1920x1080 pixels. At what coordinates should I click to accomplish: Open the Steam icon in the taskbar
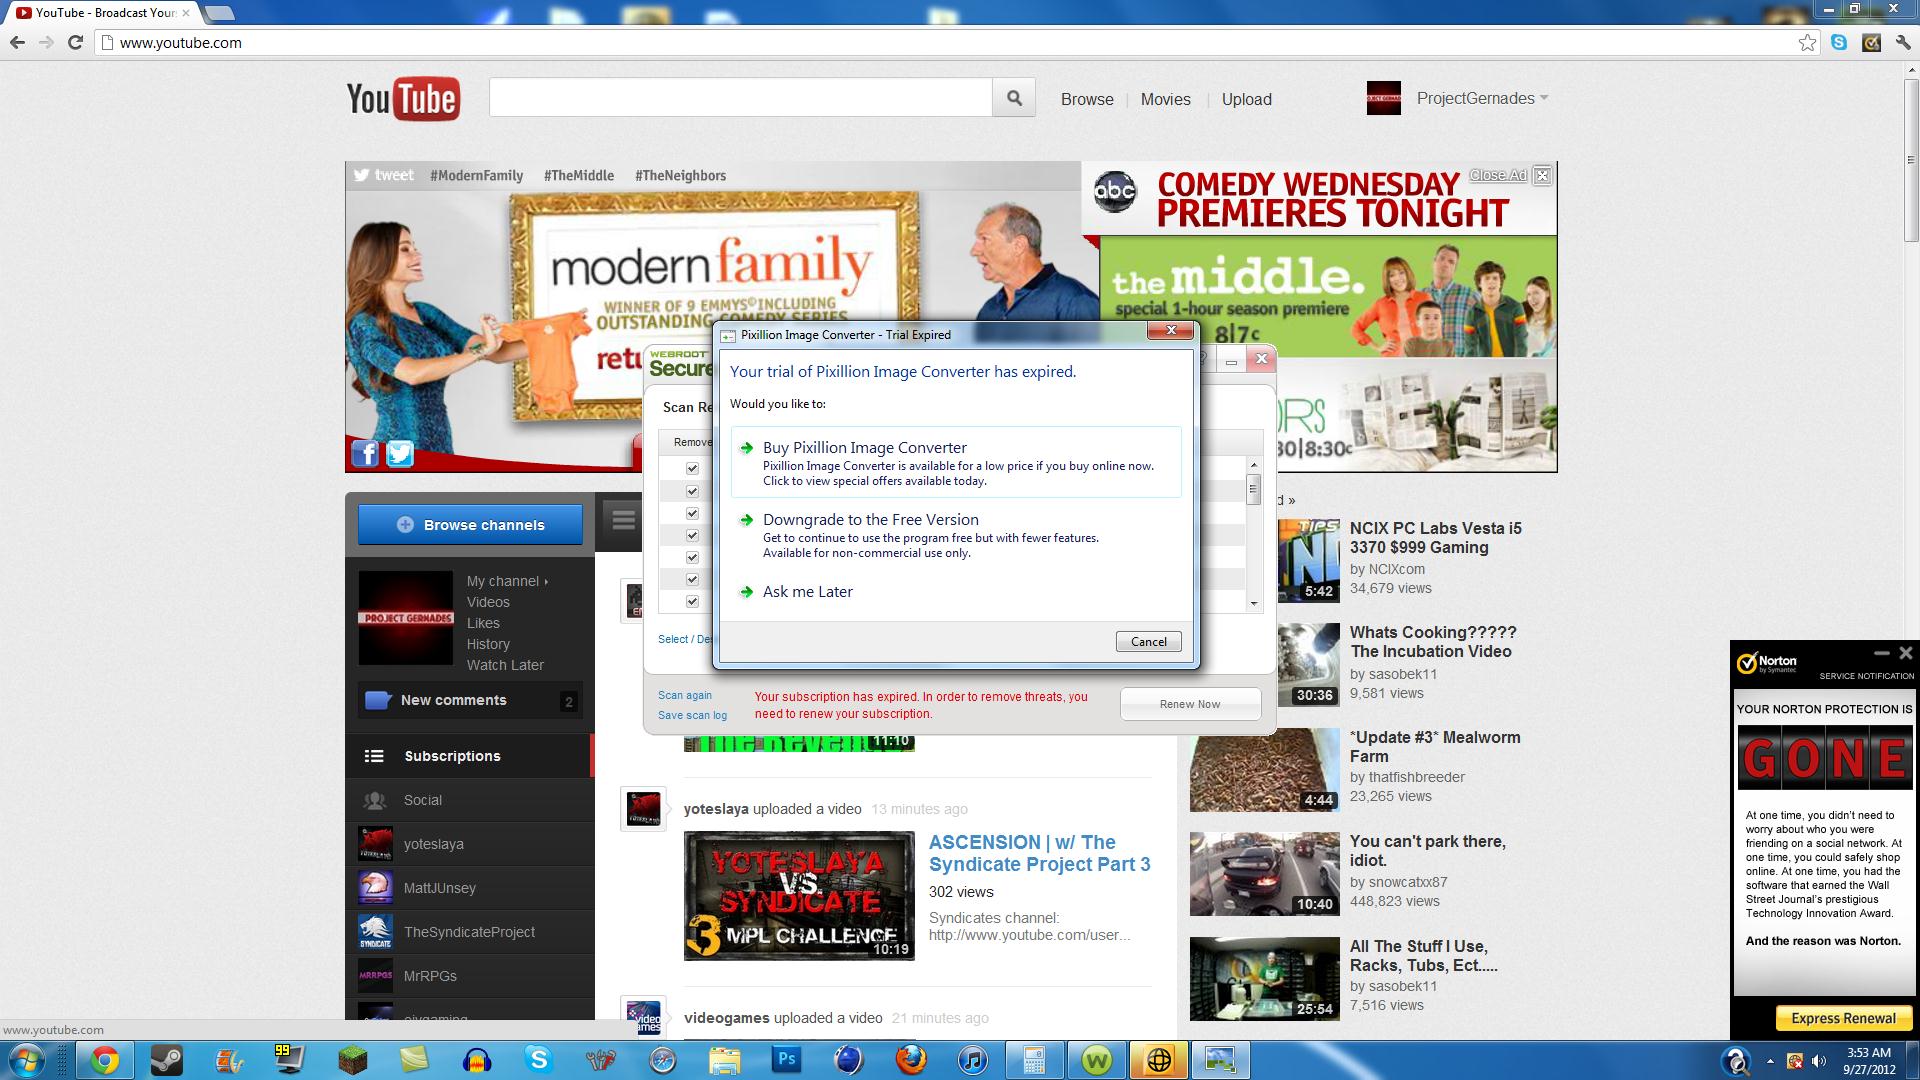pyautogui.click(x=166, y=1060)
